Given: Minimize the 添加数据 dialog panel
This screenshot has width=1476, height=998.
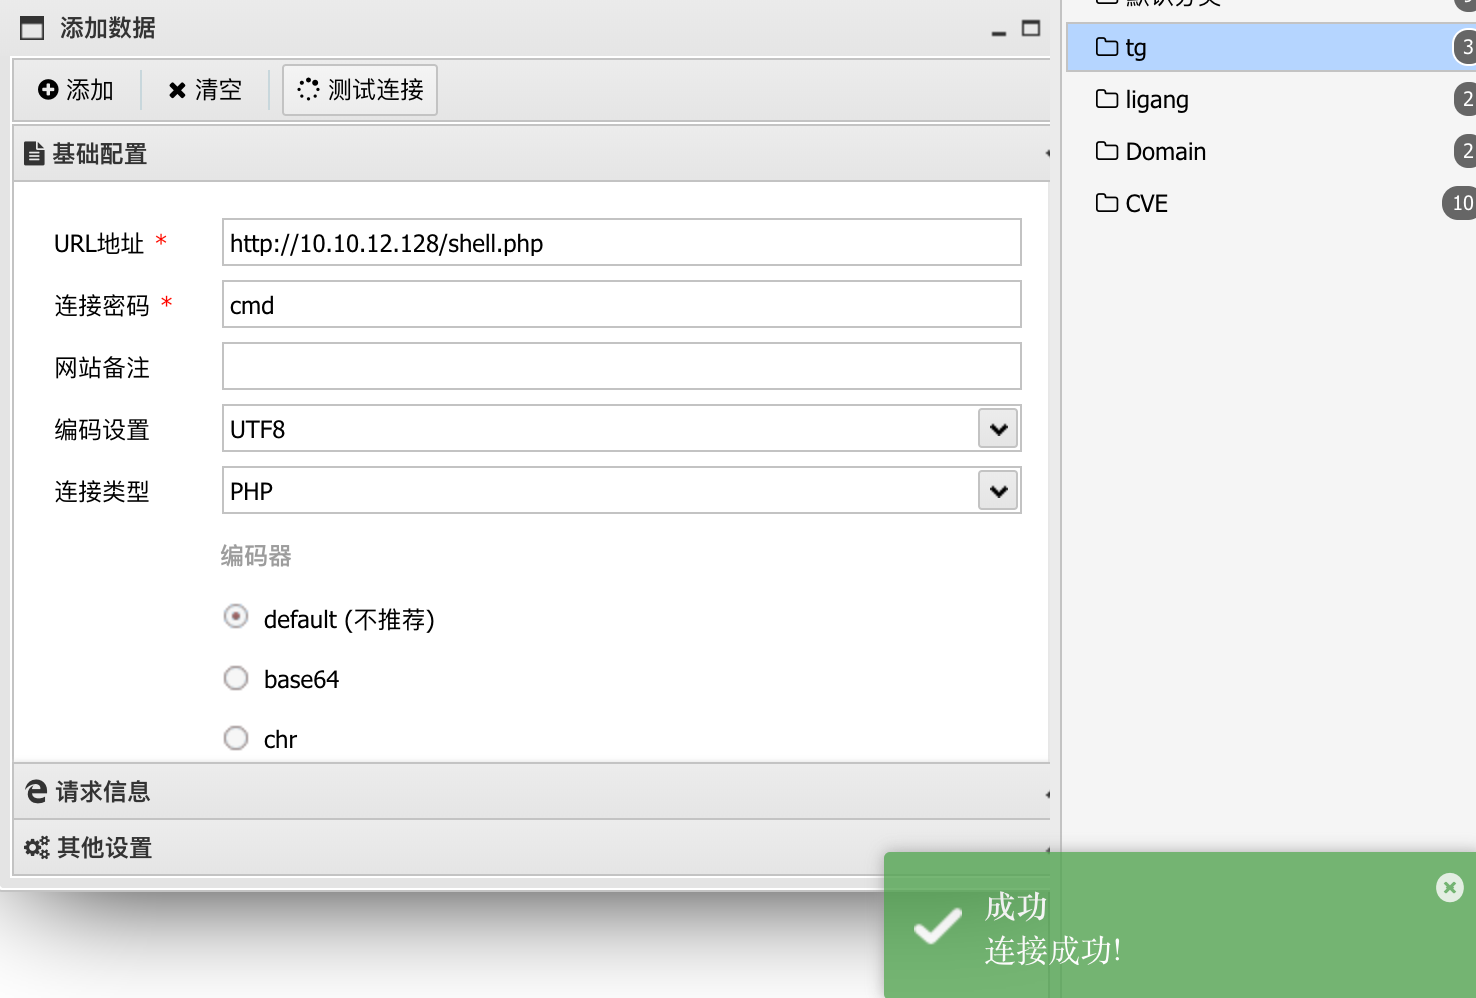Looking at the screenshot, I should pos(998,30).
